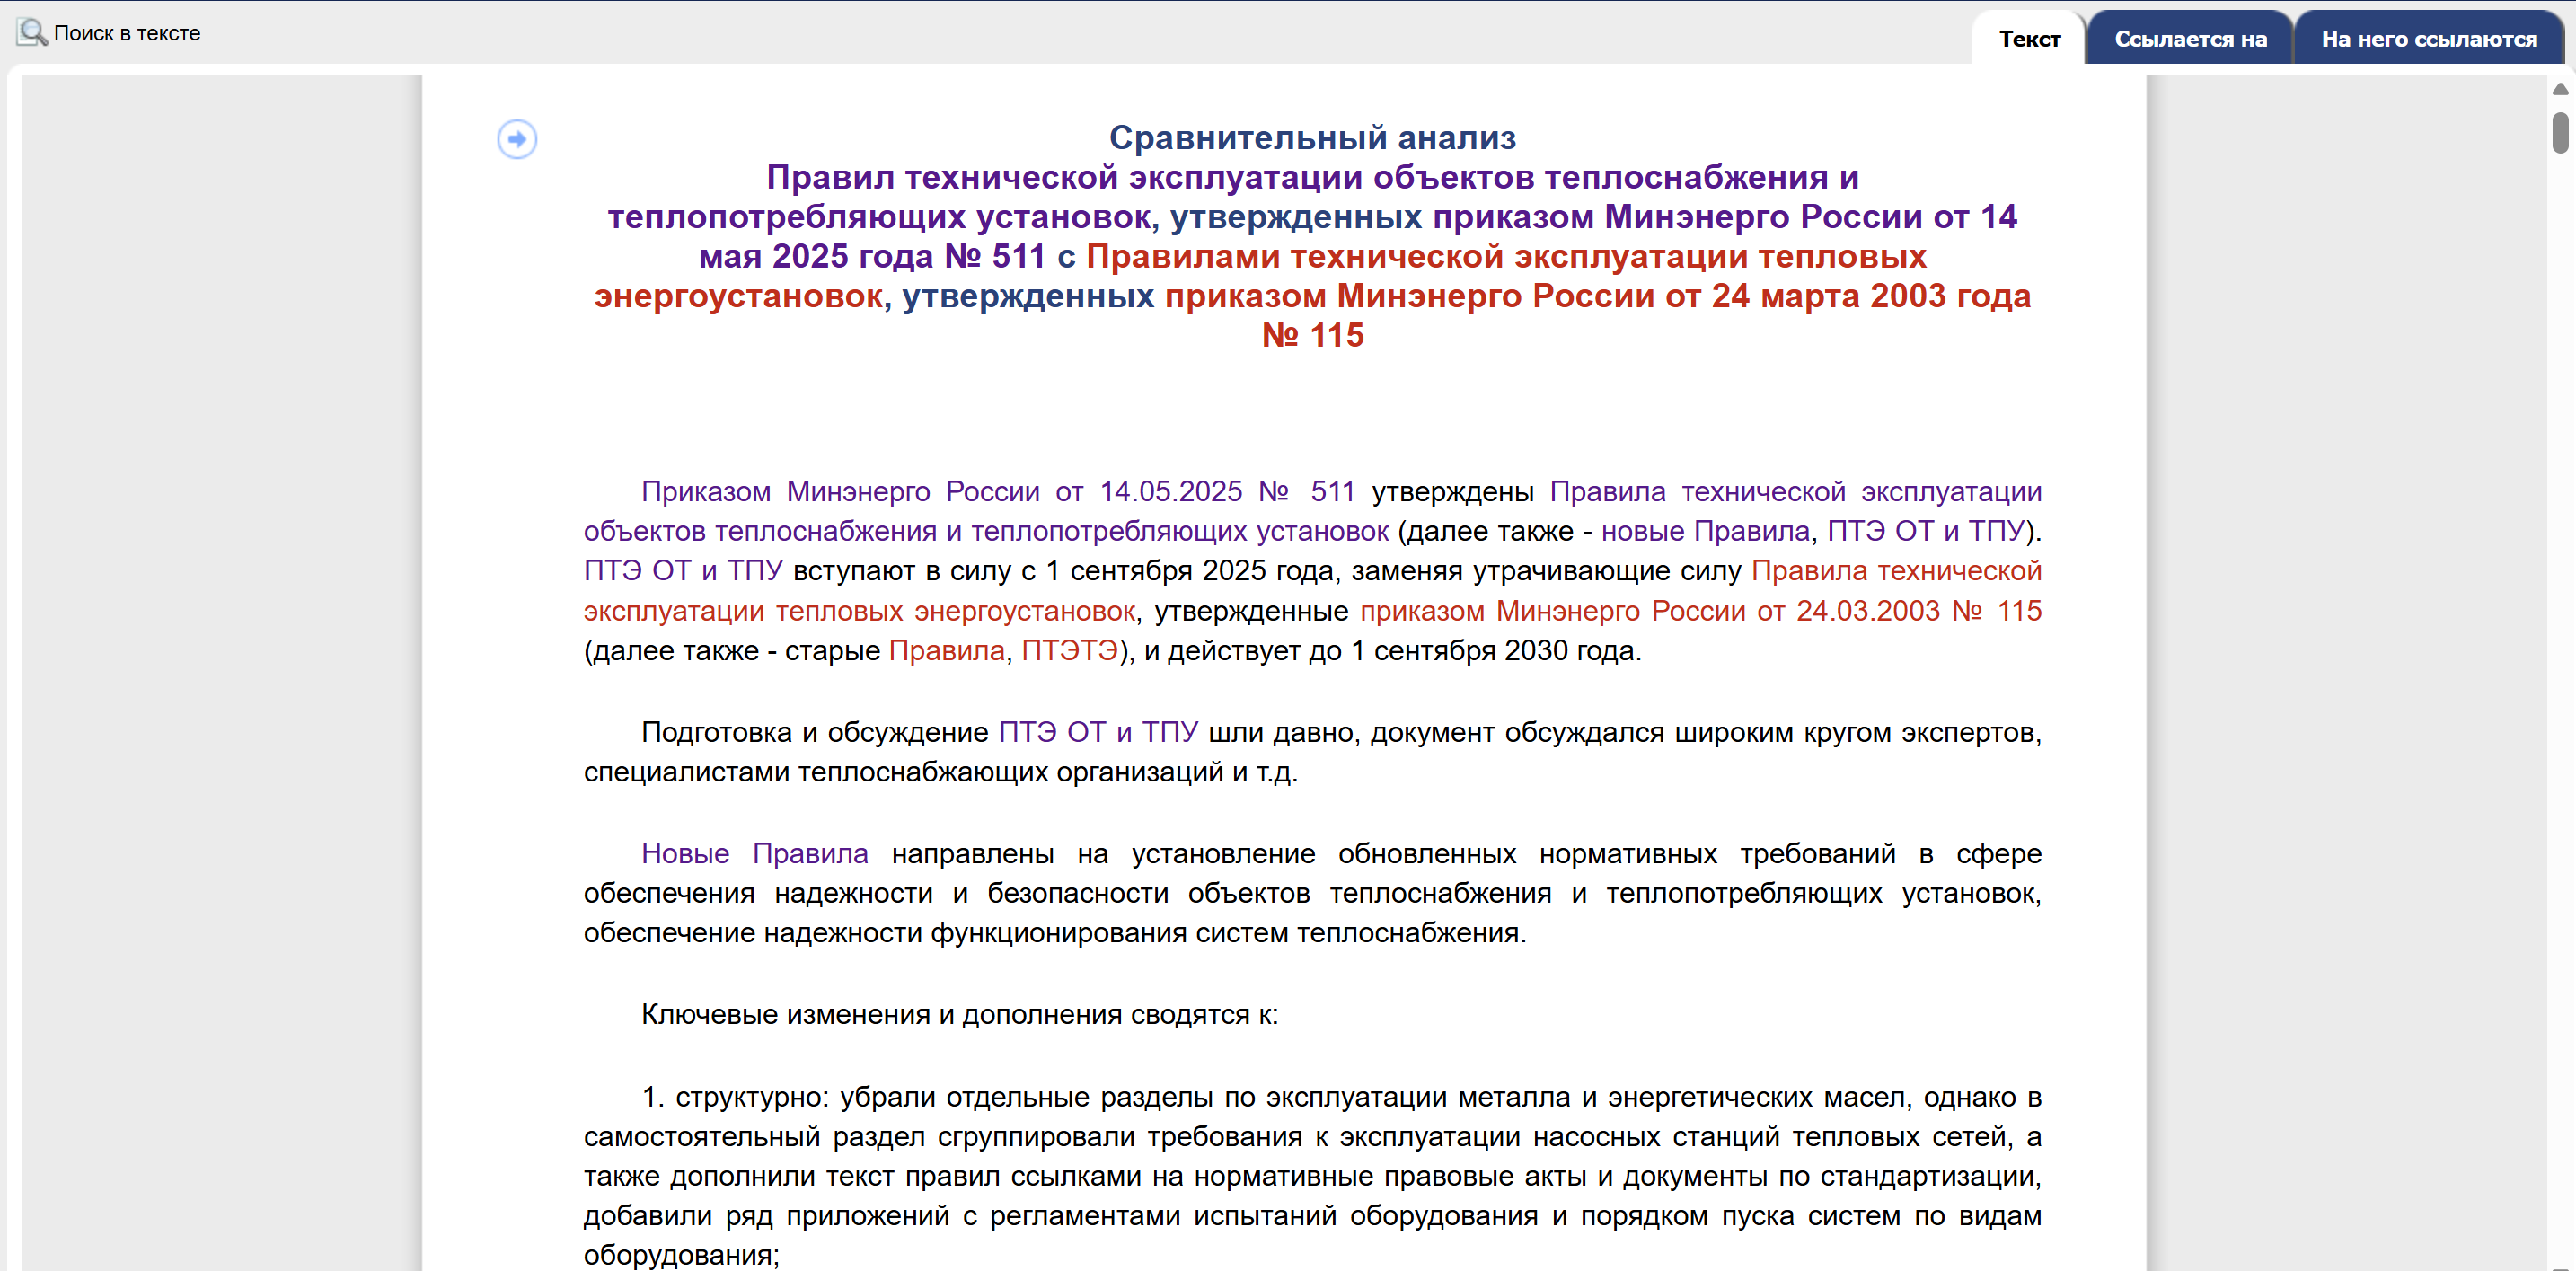This screenshot has height=1271, width=2576.
Task: Click scrollbar up arrow
Action: [2560, 89]
